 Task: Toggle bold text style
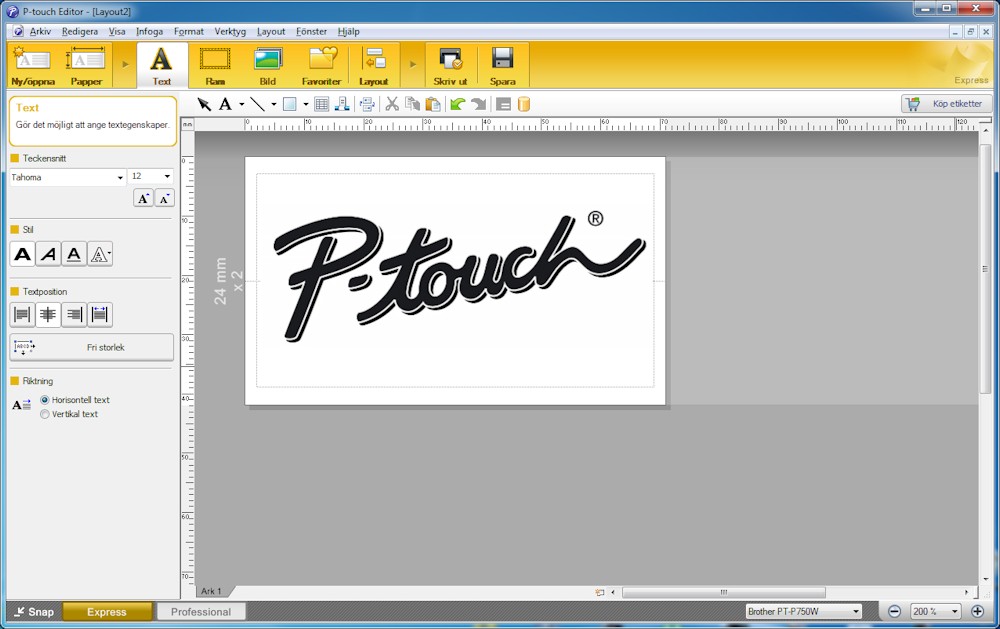coord(22,255)
